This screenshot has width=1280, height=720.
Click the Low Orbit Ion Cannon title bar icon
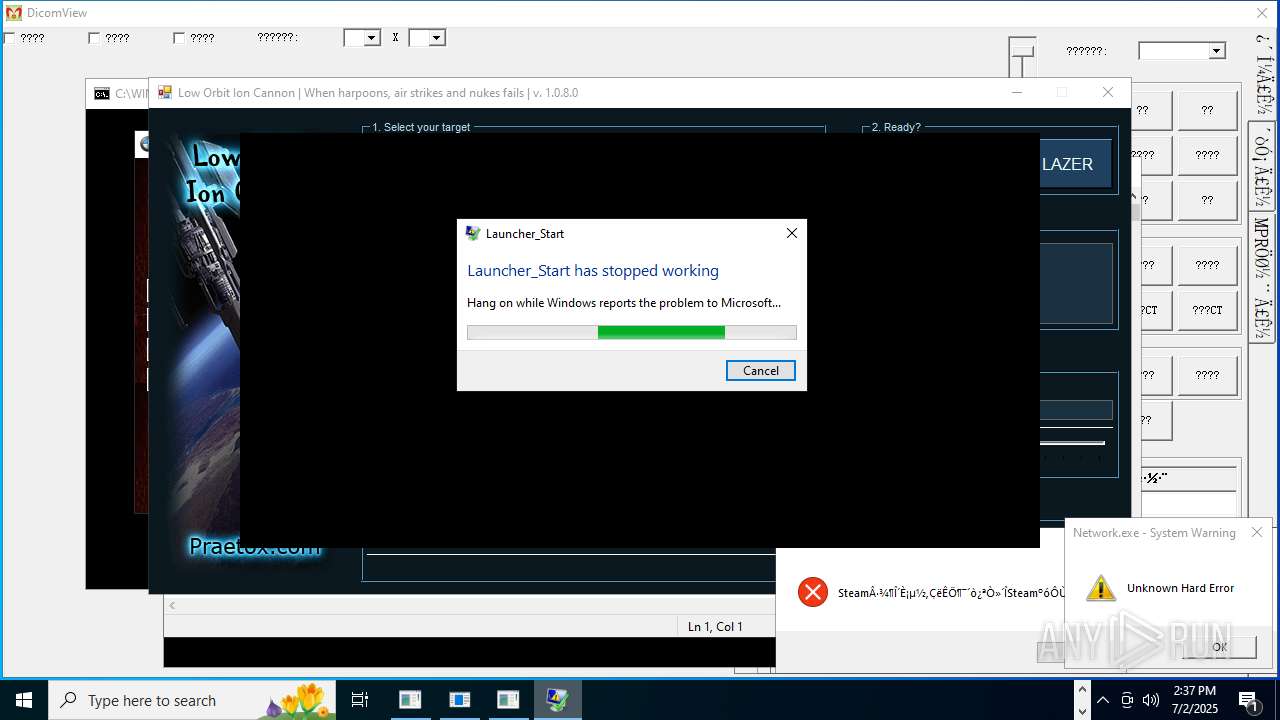click(x=165, y=92)
